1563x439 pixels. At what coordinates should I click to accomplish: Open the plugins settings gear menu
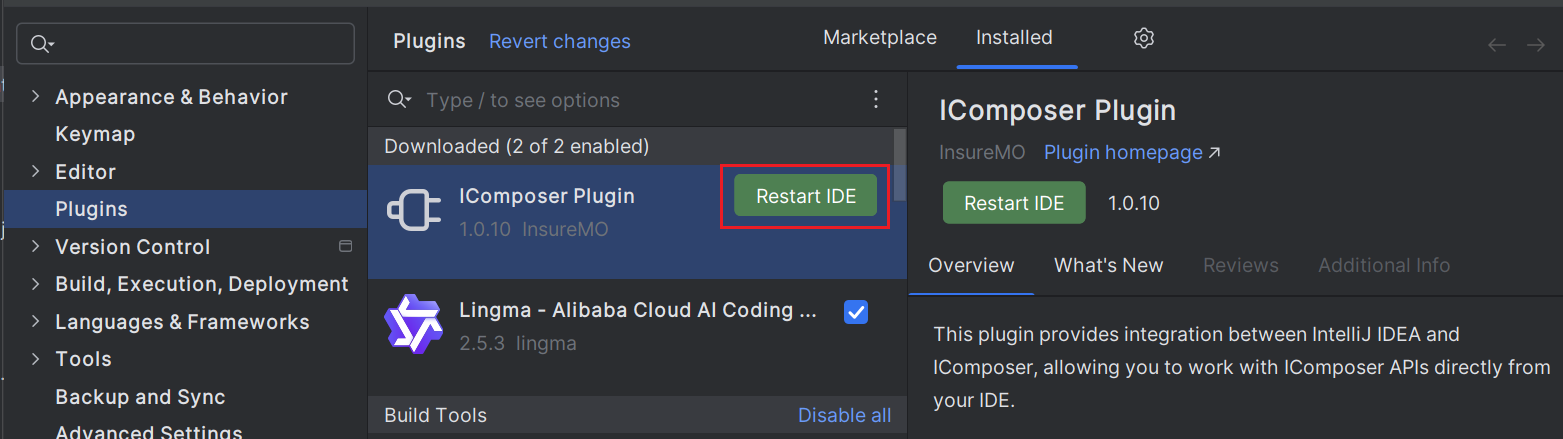1144,38
